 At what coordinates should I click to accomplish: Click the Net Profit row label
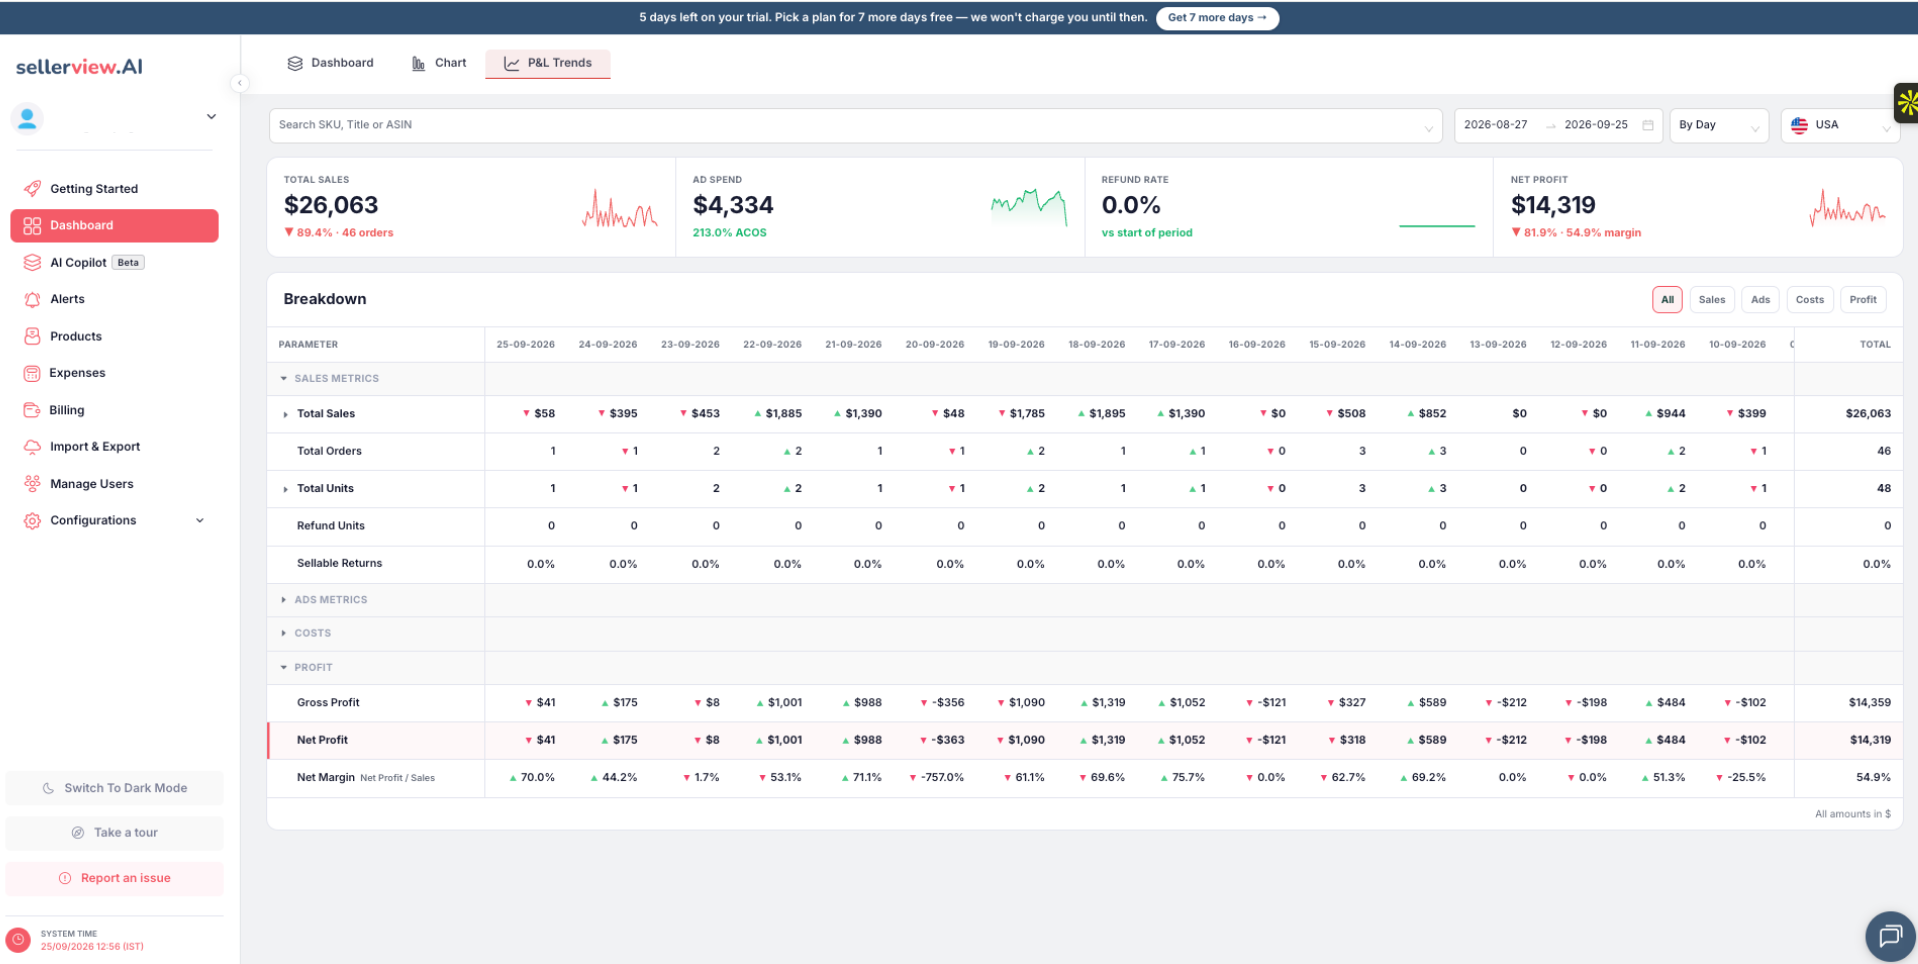coord(322,740)
